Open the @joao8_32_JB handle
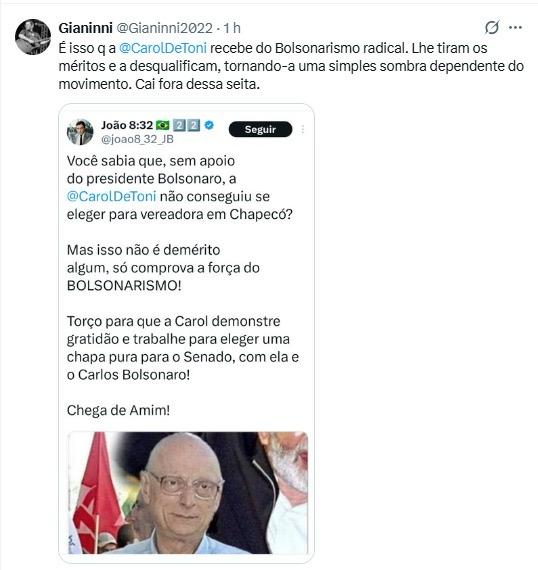Viewport: 538px width, 570px height. [137, 139]
